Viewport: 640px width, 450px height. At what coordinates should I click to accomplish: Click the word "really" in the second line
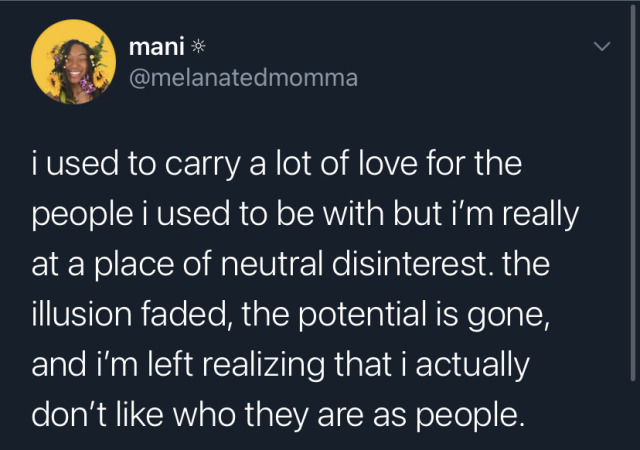(x=540, y=215)
